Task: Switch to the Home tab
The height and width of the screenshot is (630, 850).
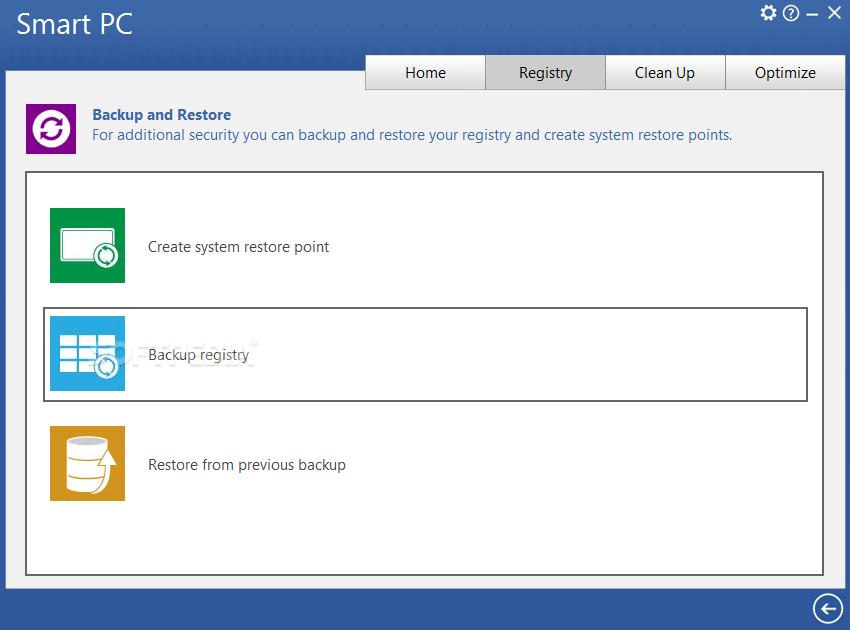Action: click(426, 73)
